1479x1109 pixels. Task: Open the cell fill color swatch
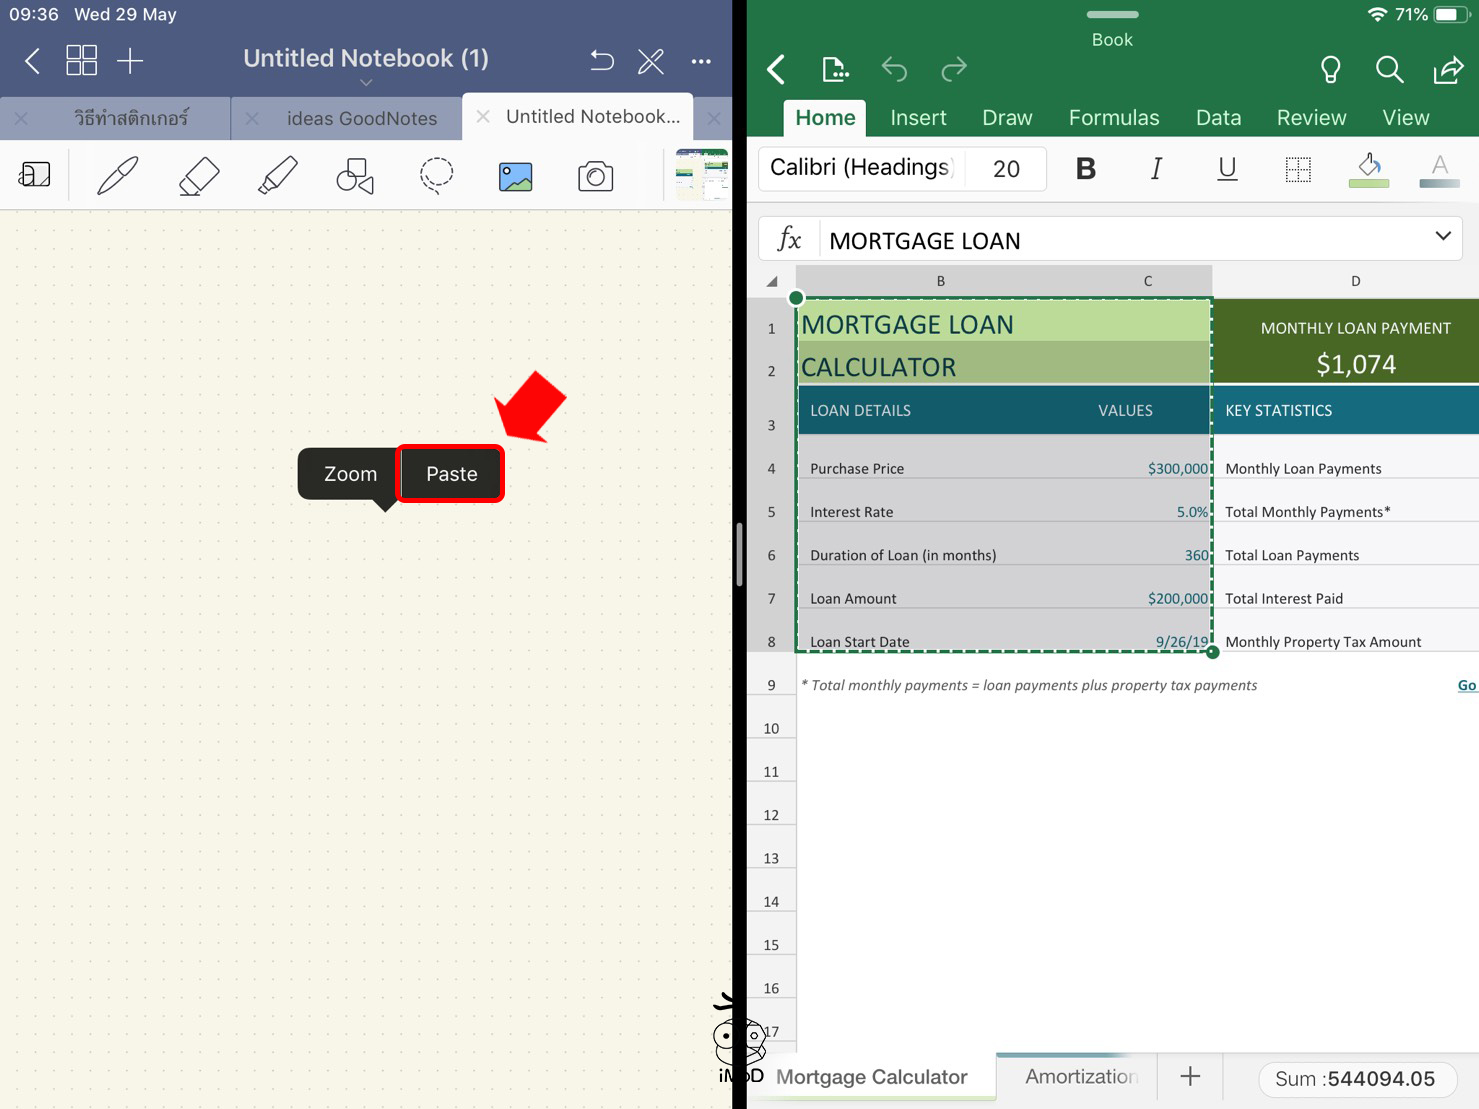(x=1369, y=169)
